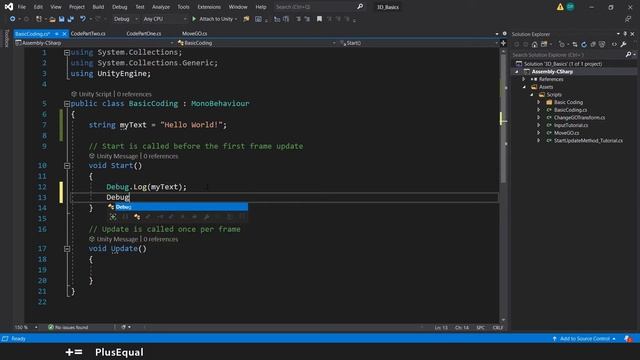Select ChangeGOTransform.cs in Solution Explorer
The width and height of the screenshot is (640, 360).
click(579, 118)
